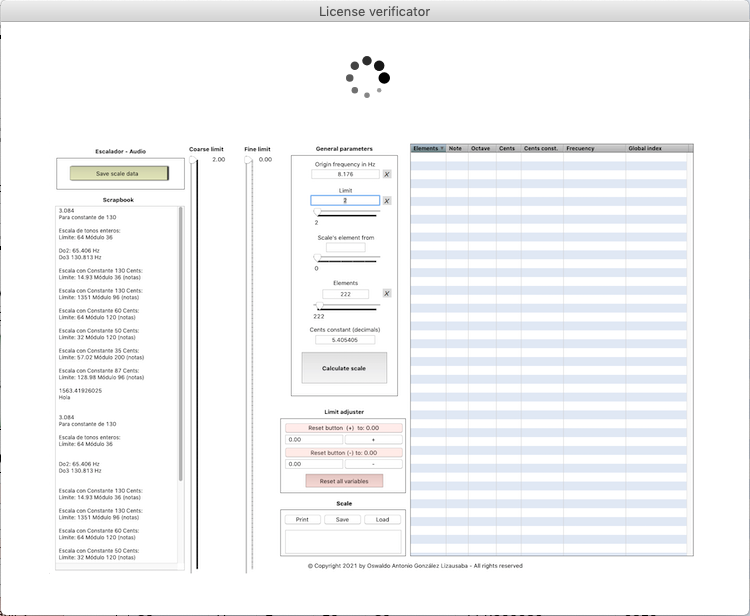Select the Cents const. column header
The width and height of the screenshot is (750, 616).
coord(541,148)
